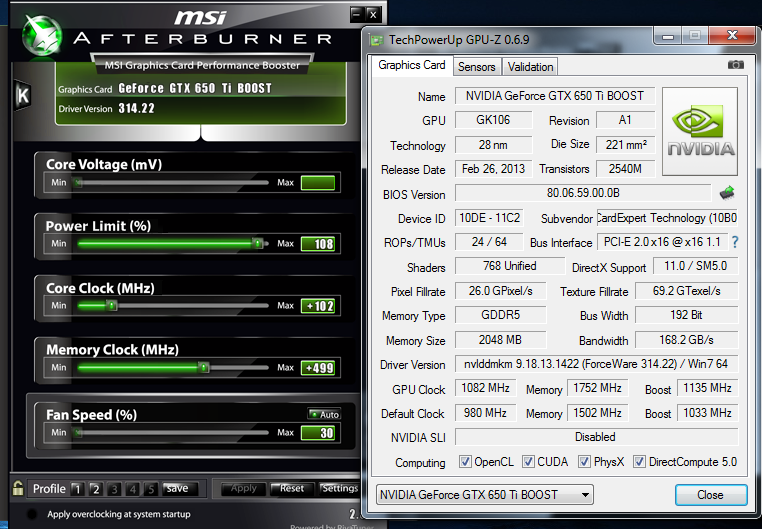Toggle fan speed Auto mode

[x=324, y=414]
